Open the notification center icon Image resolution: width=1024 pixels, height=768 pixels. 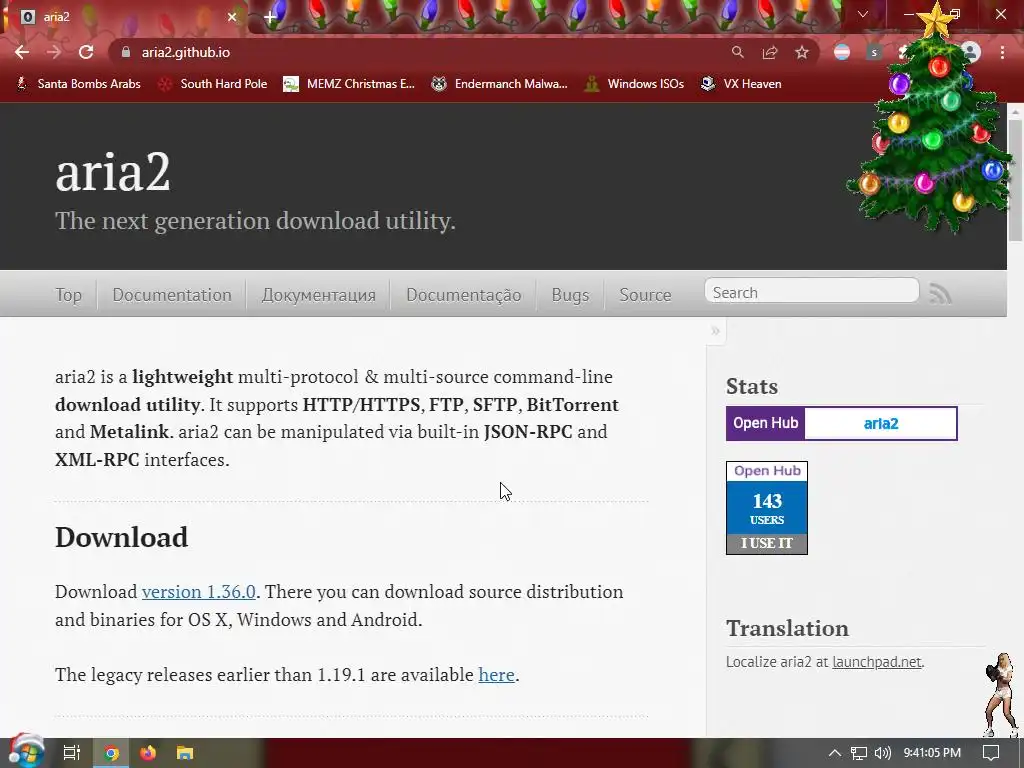click(x=991, y=753)
